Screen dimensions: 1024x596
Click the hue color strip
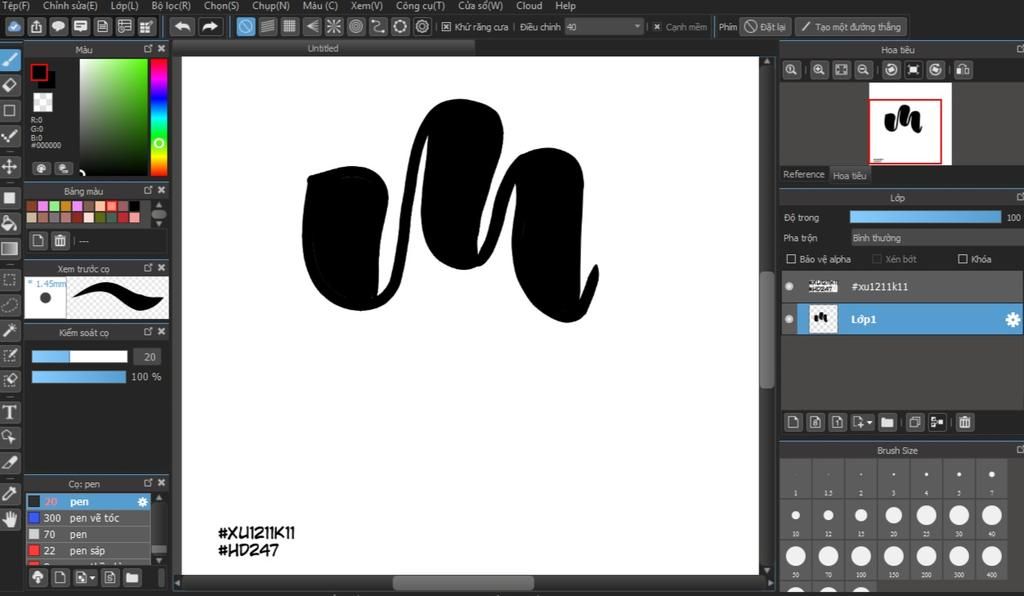click(x=159, y=117)
